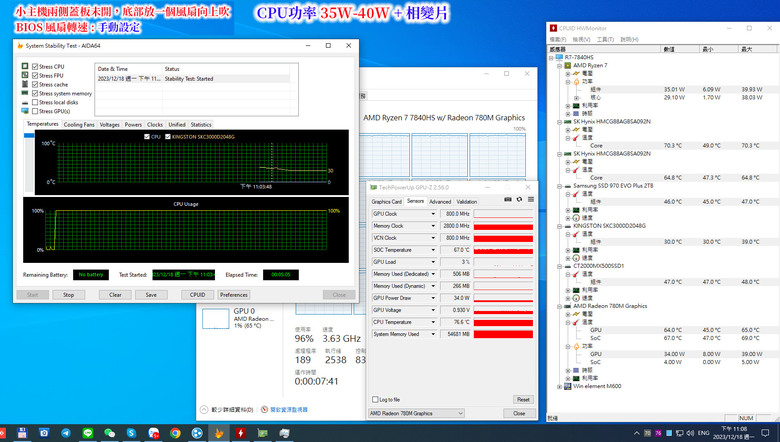Click GPU-Z refresh icon
Image resolution: width=780 pixels, height=442 pixels.
(x=519, y=199)
